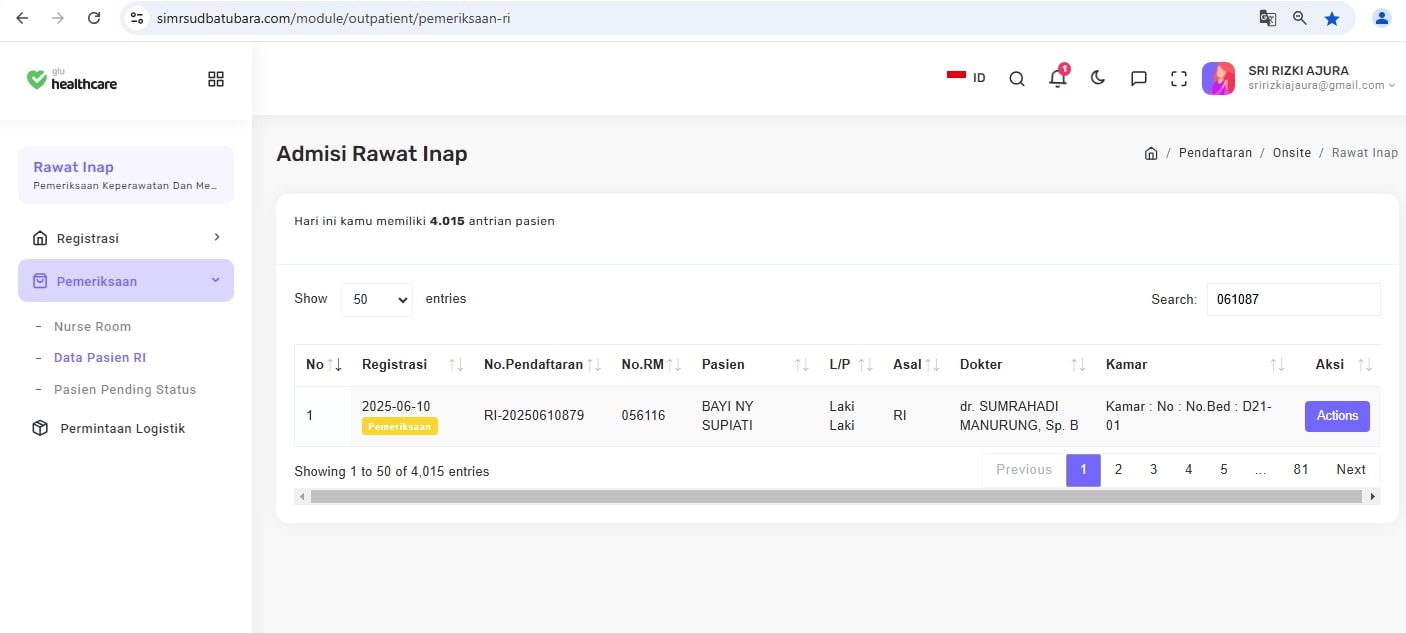Go back in browser history

[22, 18]
